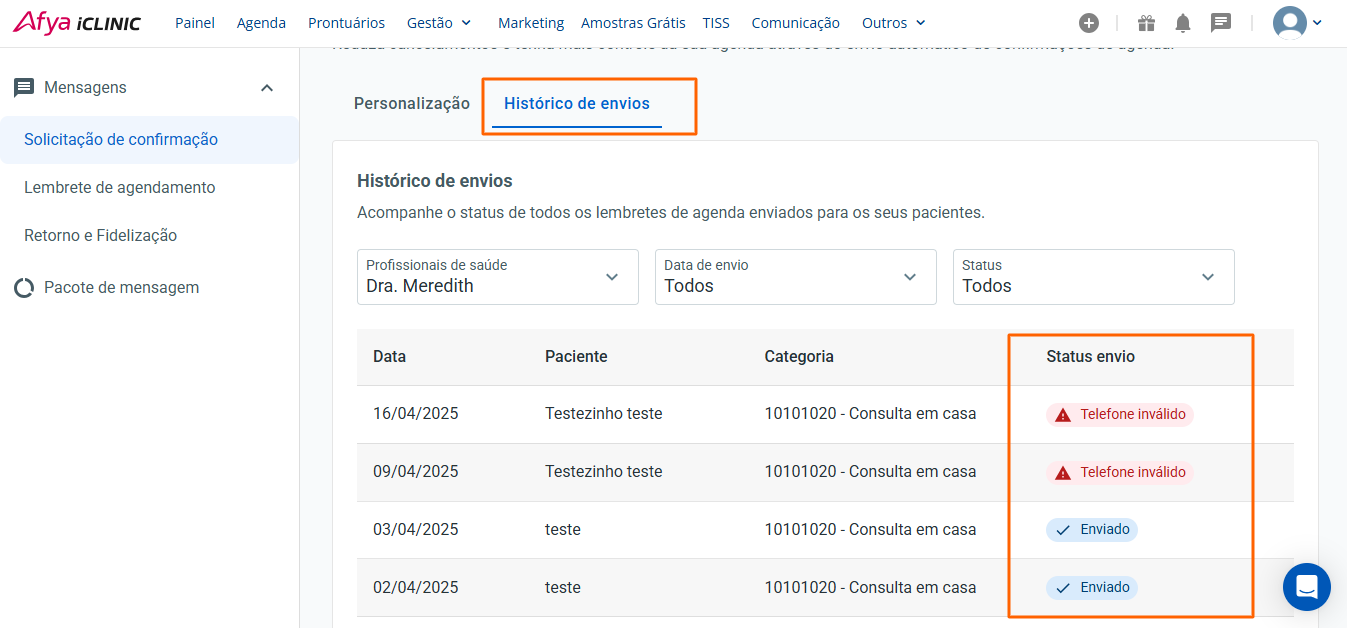This screenshot has width=1347, height=628.
Task: Click the plus add icon in header
Action: click(x=1089, y=23)
